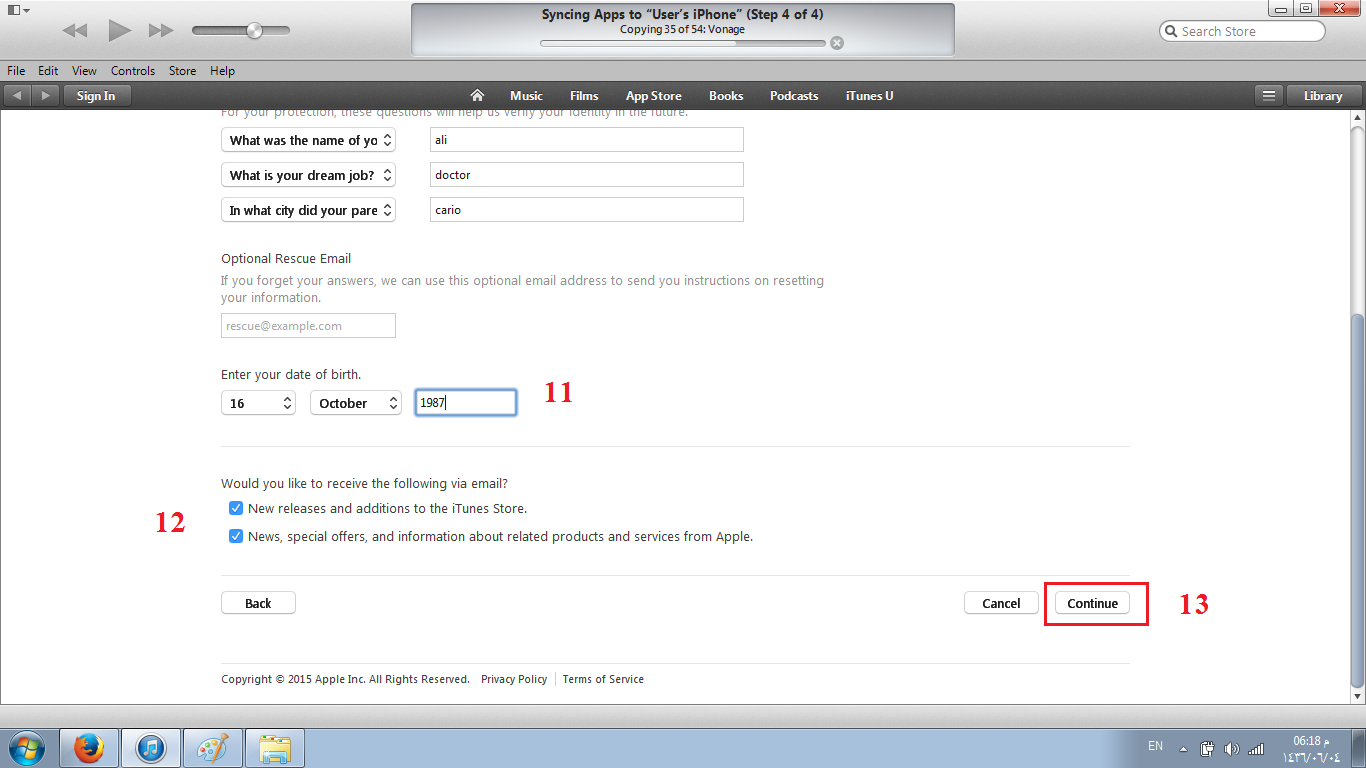Screen dimensions: 1366x768
Task: Open the first security question dropdown
Action: 308,140
